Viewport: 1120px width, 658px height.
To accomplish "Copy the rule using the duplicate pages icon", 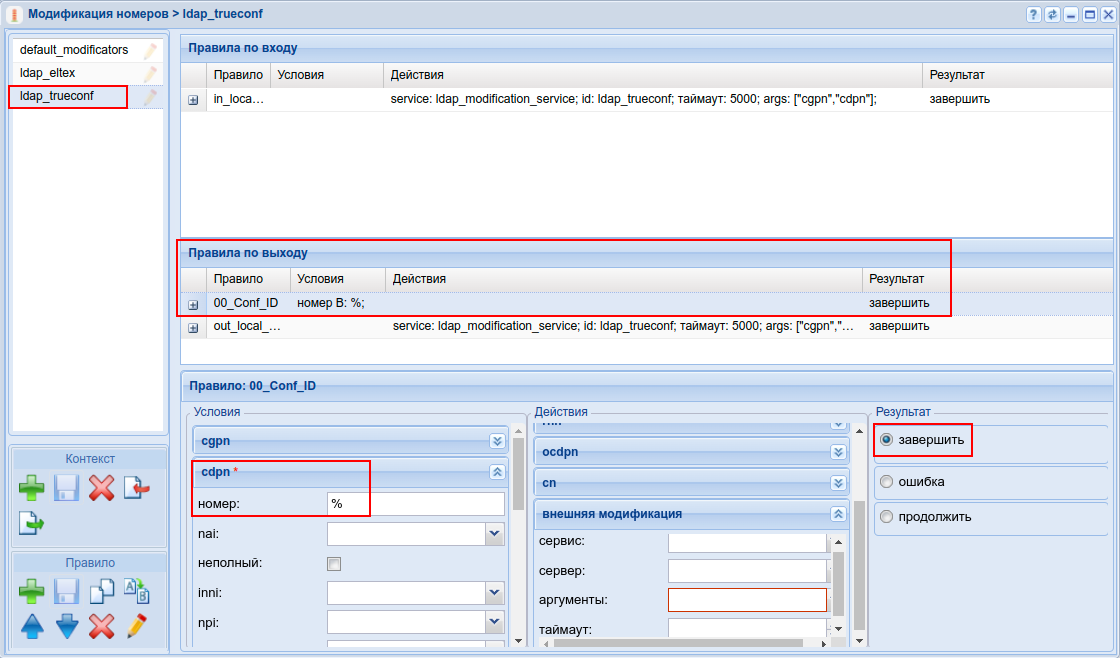I will coord(101,592).
